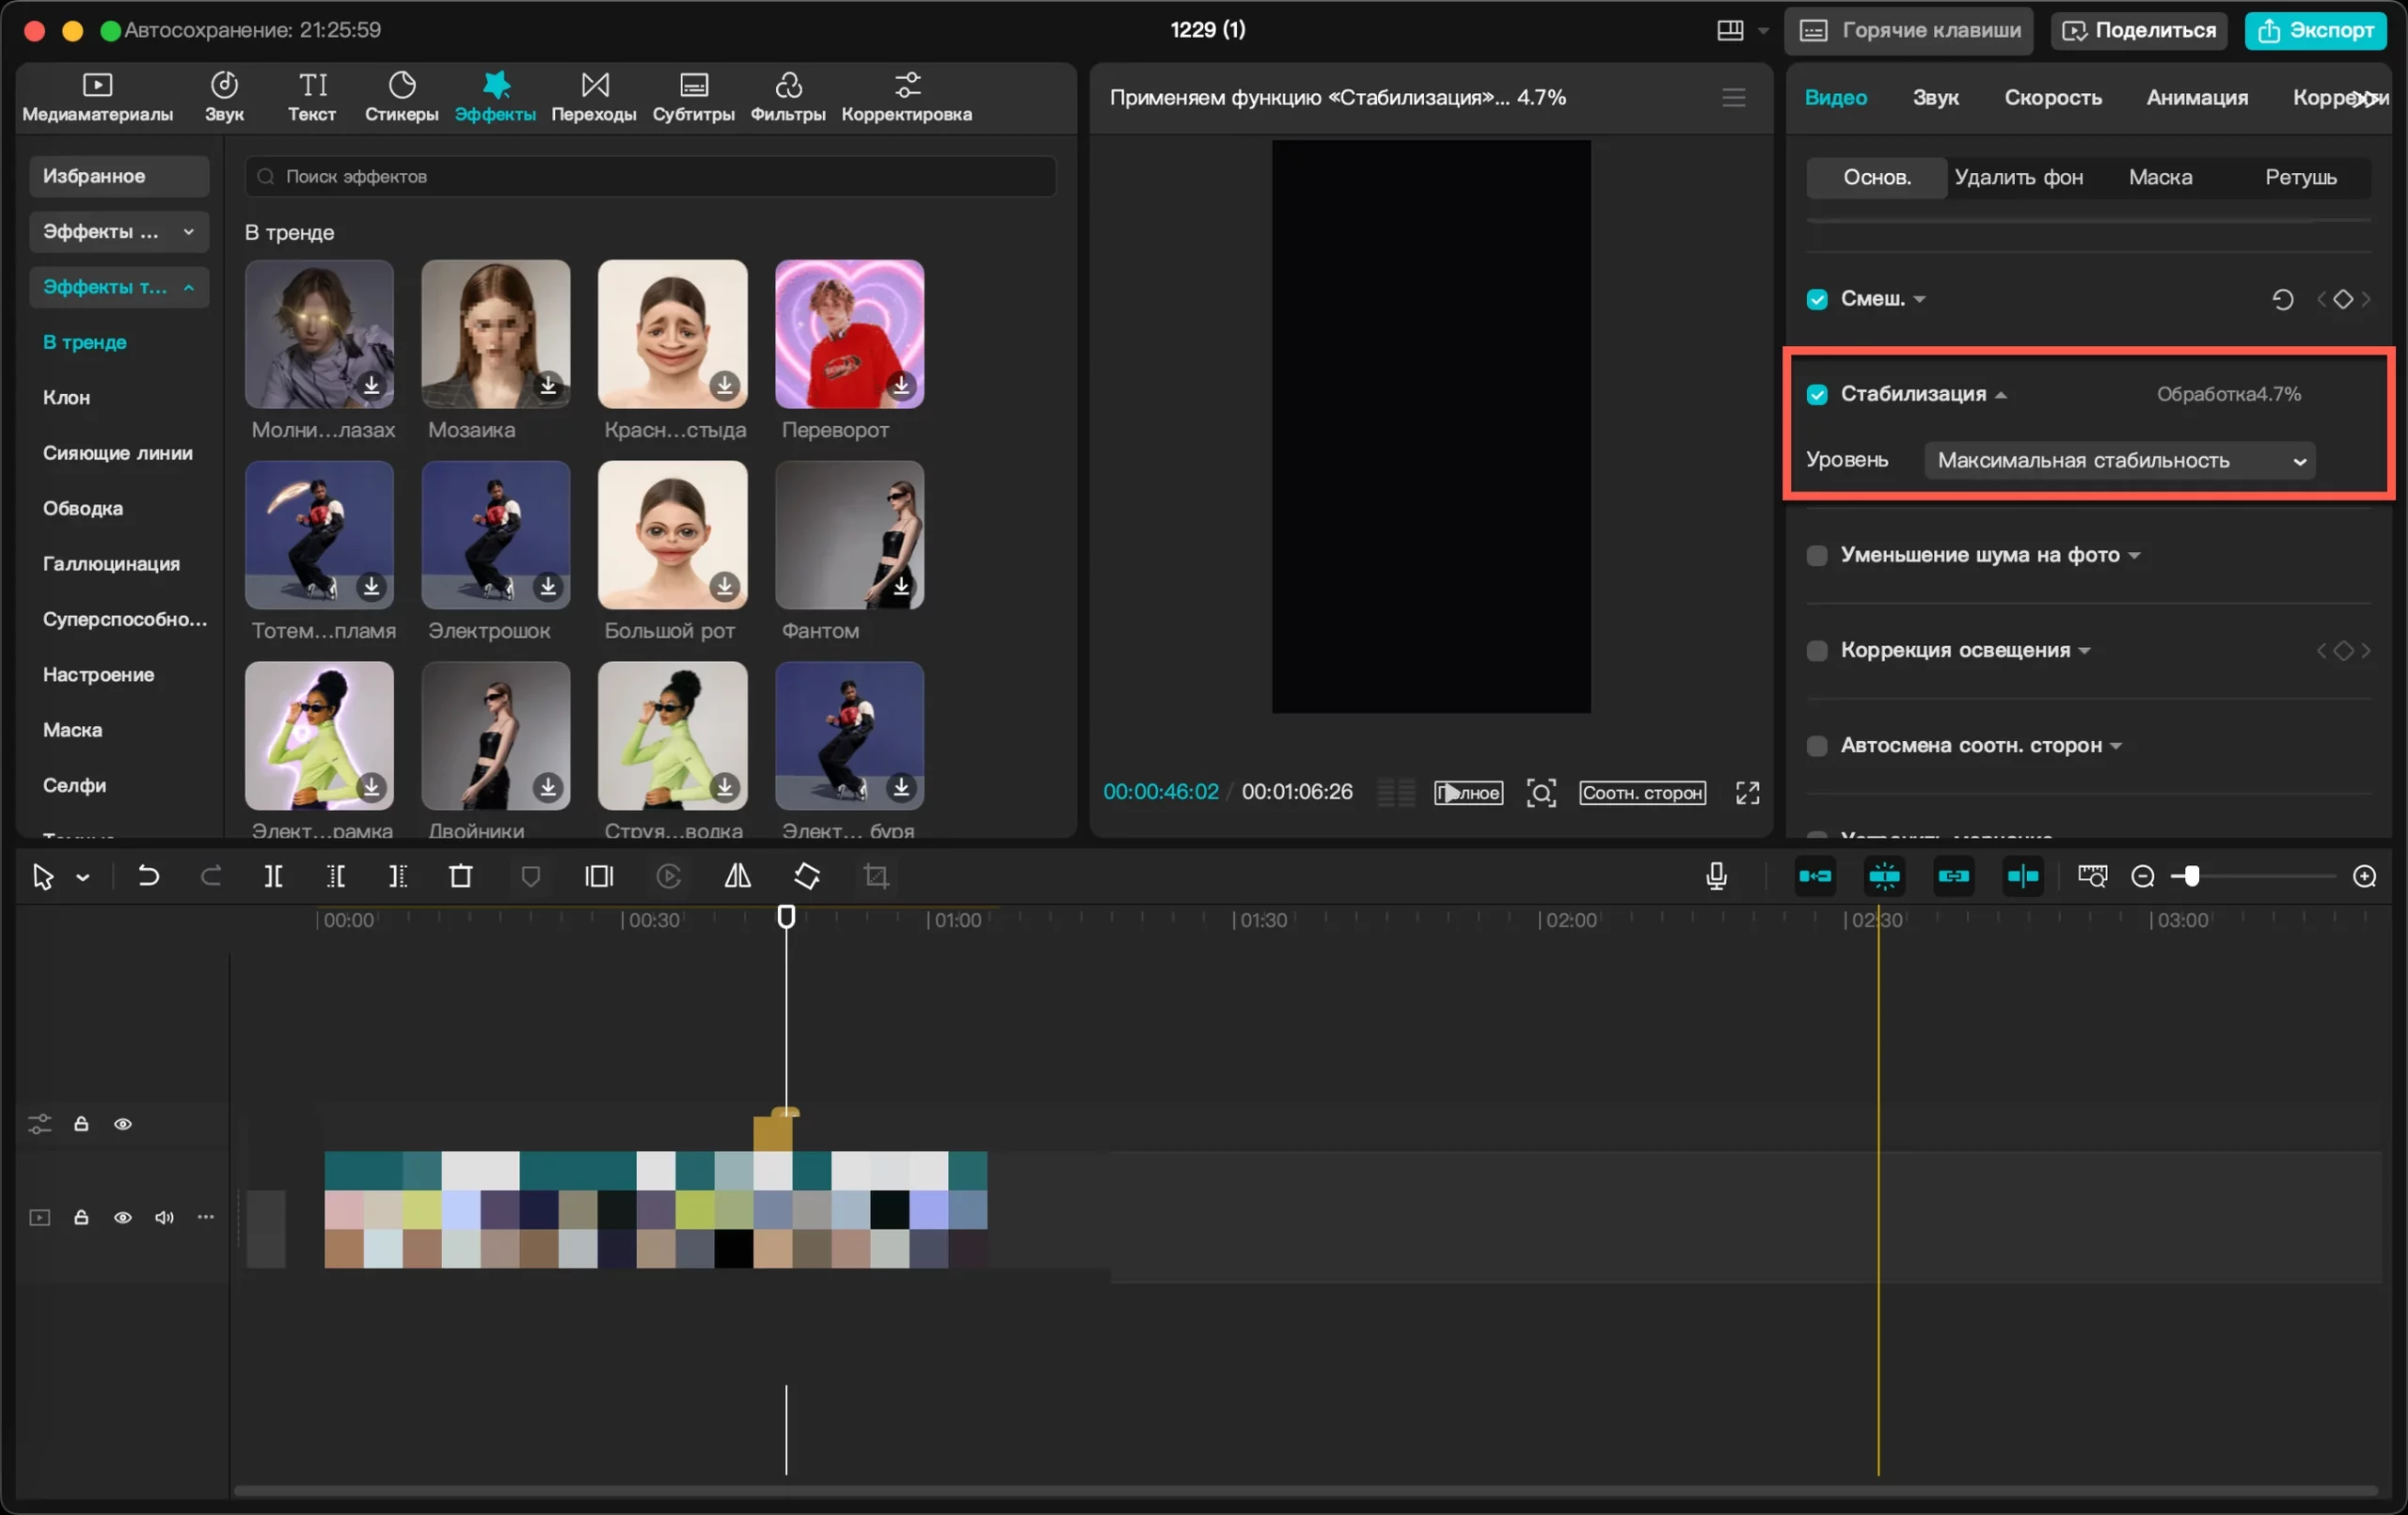Screen dimensions: 2408x1515
Task: Open the Уровень stabilization level dropdown
Action: point(2119,460)
